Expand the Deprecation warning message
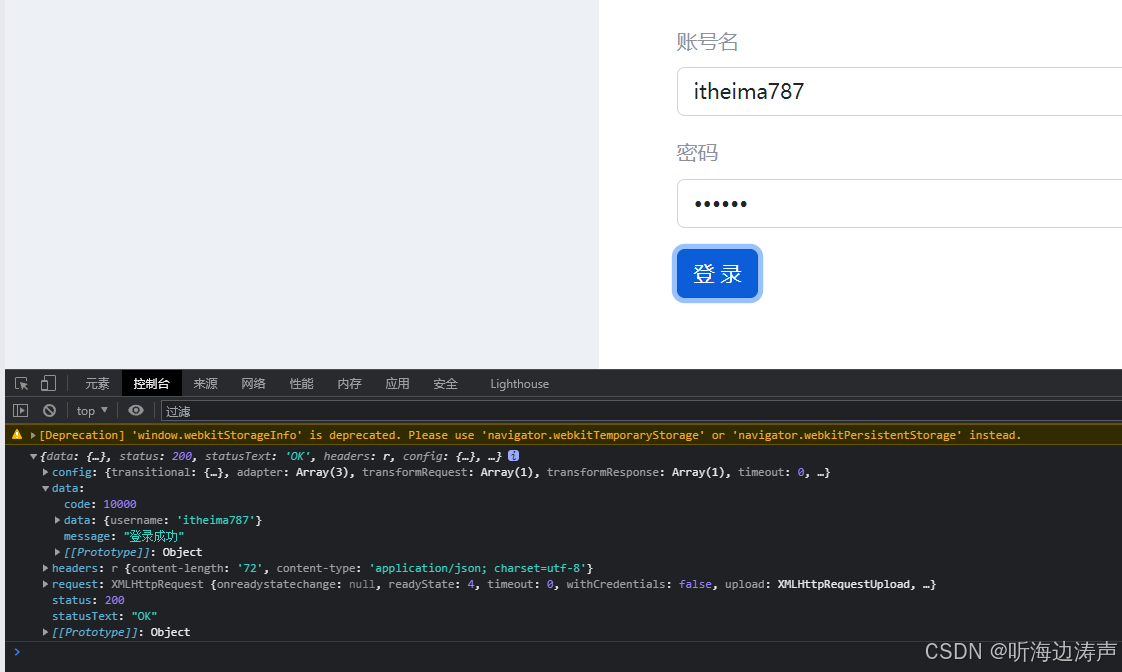Screen dimensions: 1122x672 coord(33,435)
